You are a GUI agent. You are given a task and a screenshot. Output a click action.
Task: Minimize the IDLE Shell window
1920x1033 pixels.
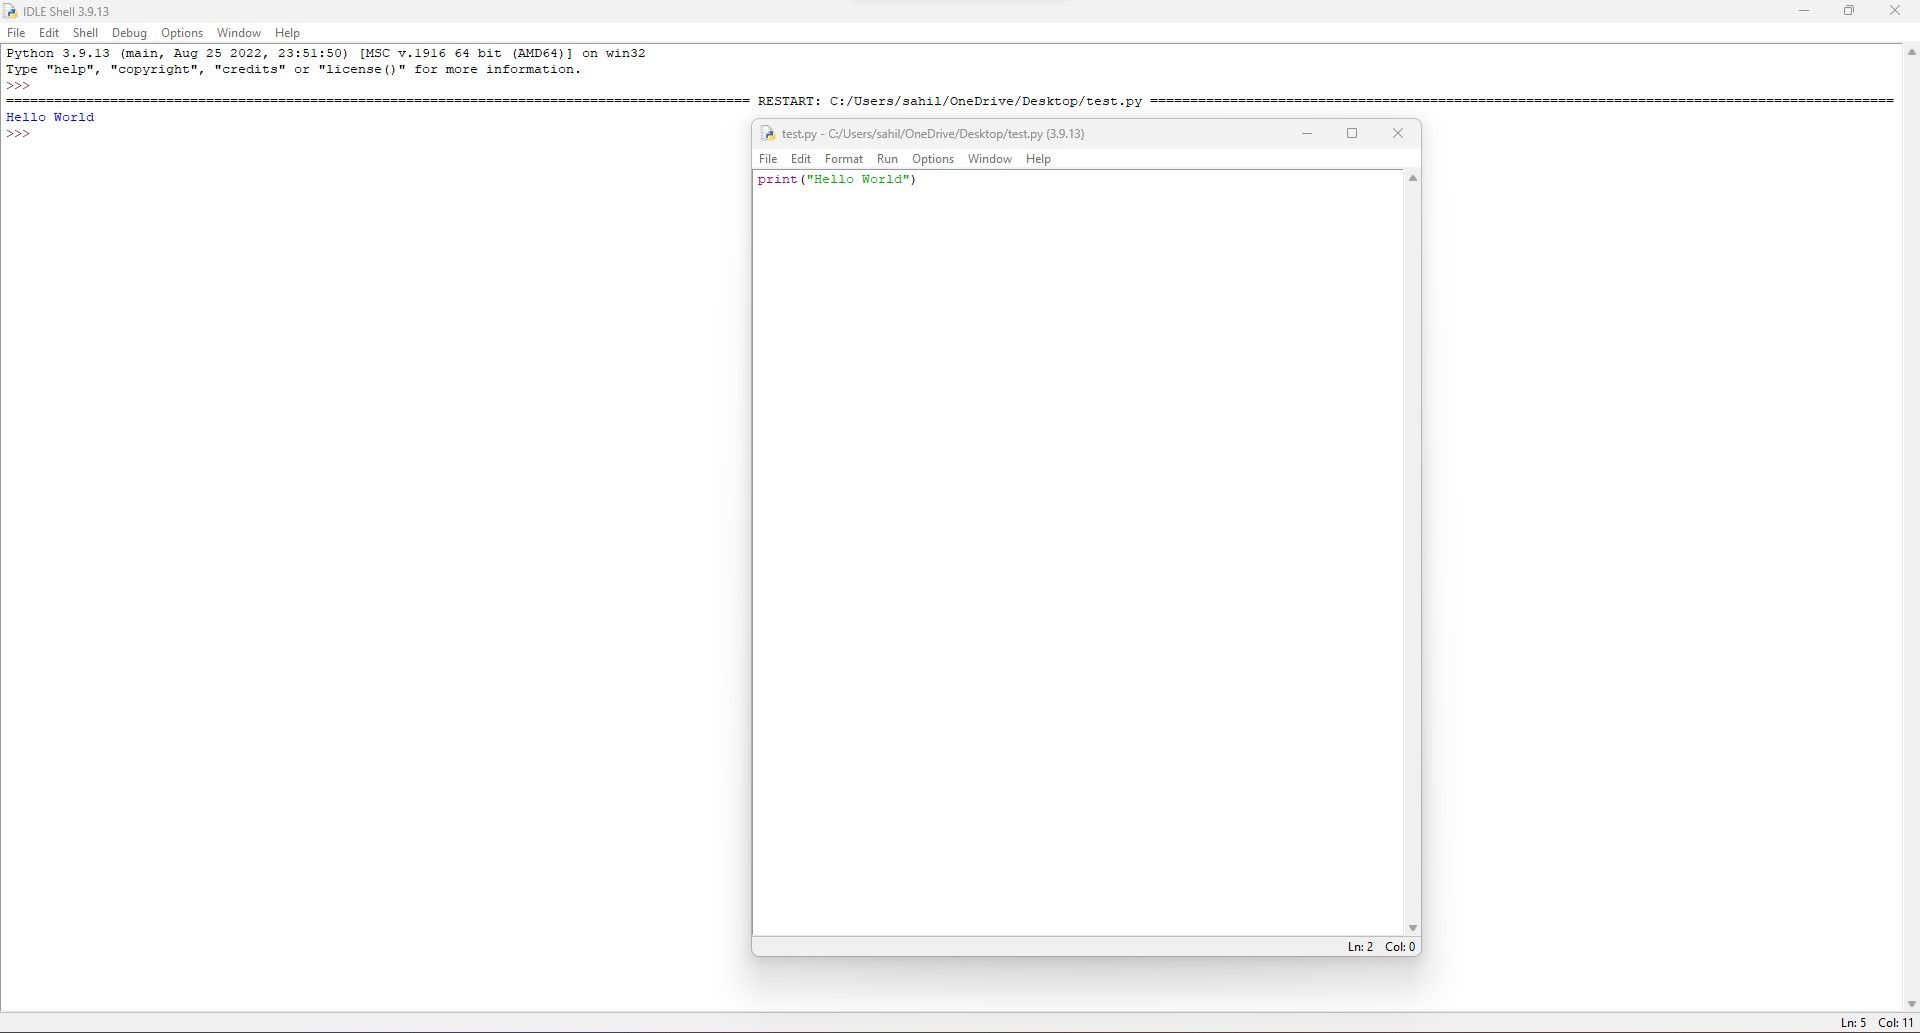1804,11
